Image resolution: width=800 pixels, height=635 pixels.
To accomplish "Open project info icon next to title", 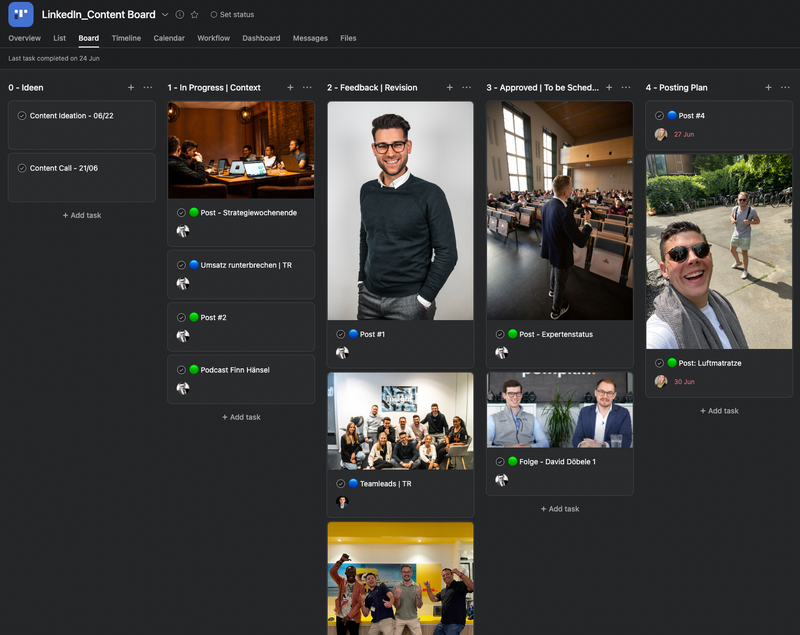I will point(180,15).
